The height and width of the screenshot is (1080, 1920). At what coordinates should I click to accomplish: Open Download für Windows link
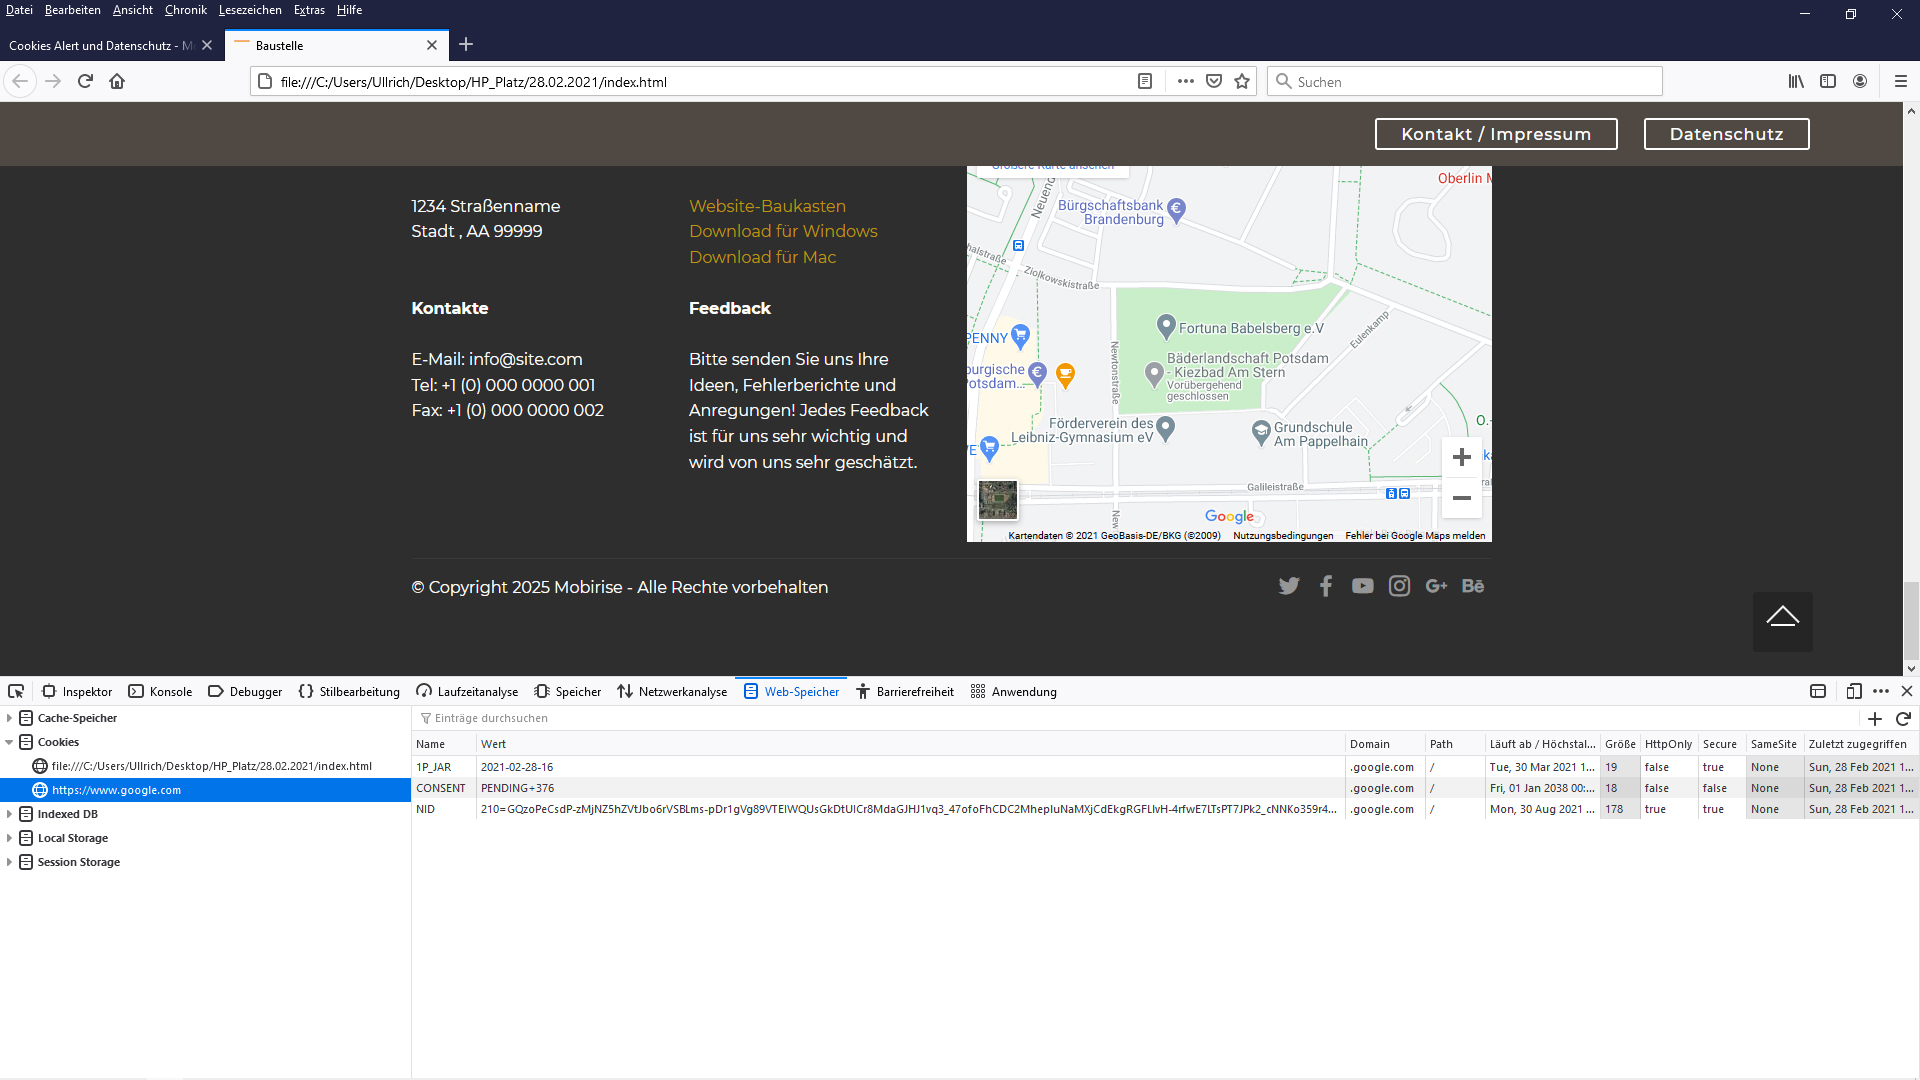point(783,231)
